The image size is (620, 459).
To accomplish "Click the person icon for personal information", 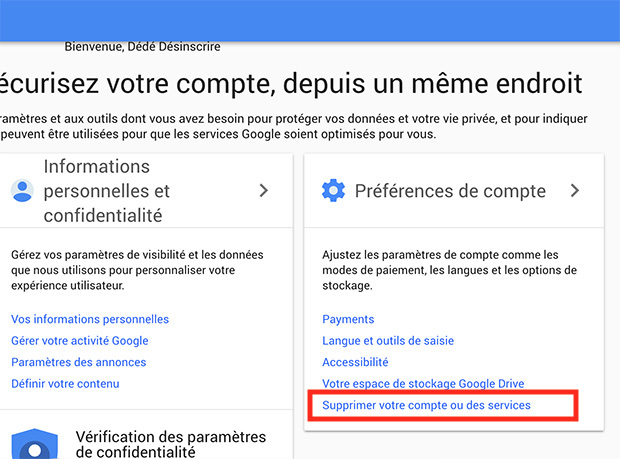I will (21, 190).
